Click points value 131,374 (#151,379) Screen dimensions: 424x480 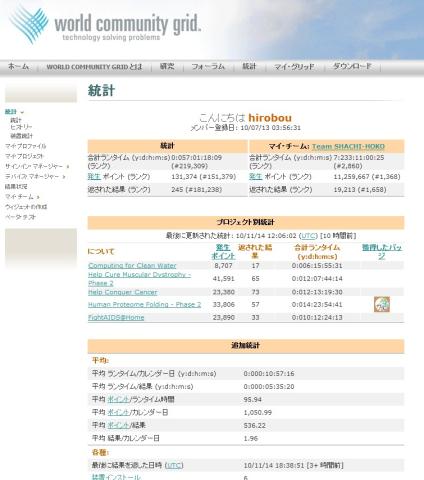point(204,176)
